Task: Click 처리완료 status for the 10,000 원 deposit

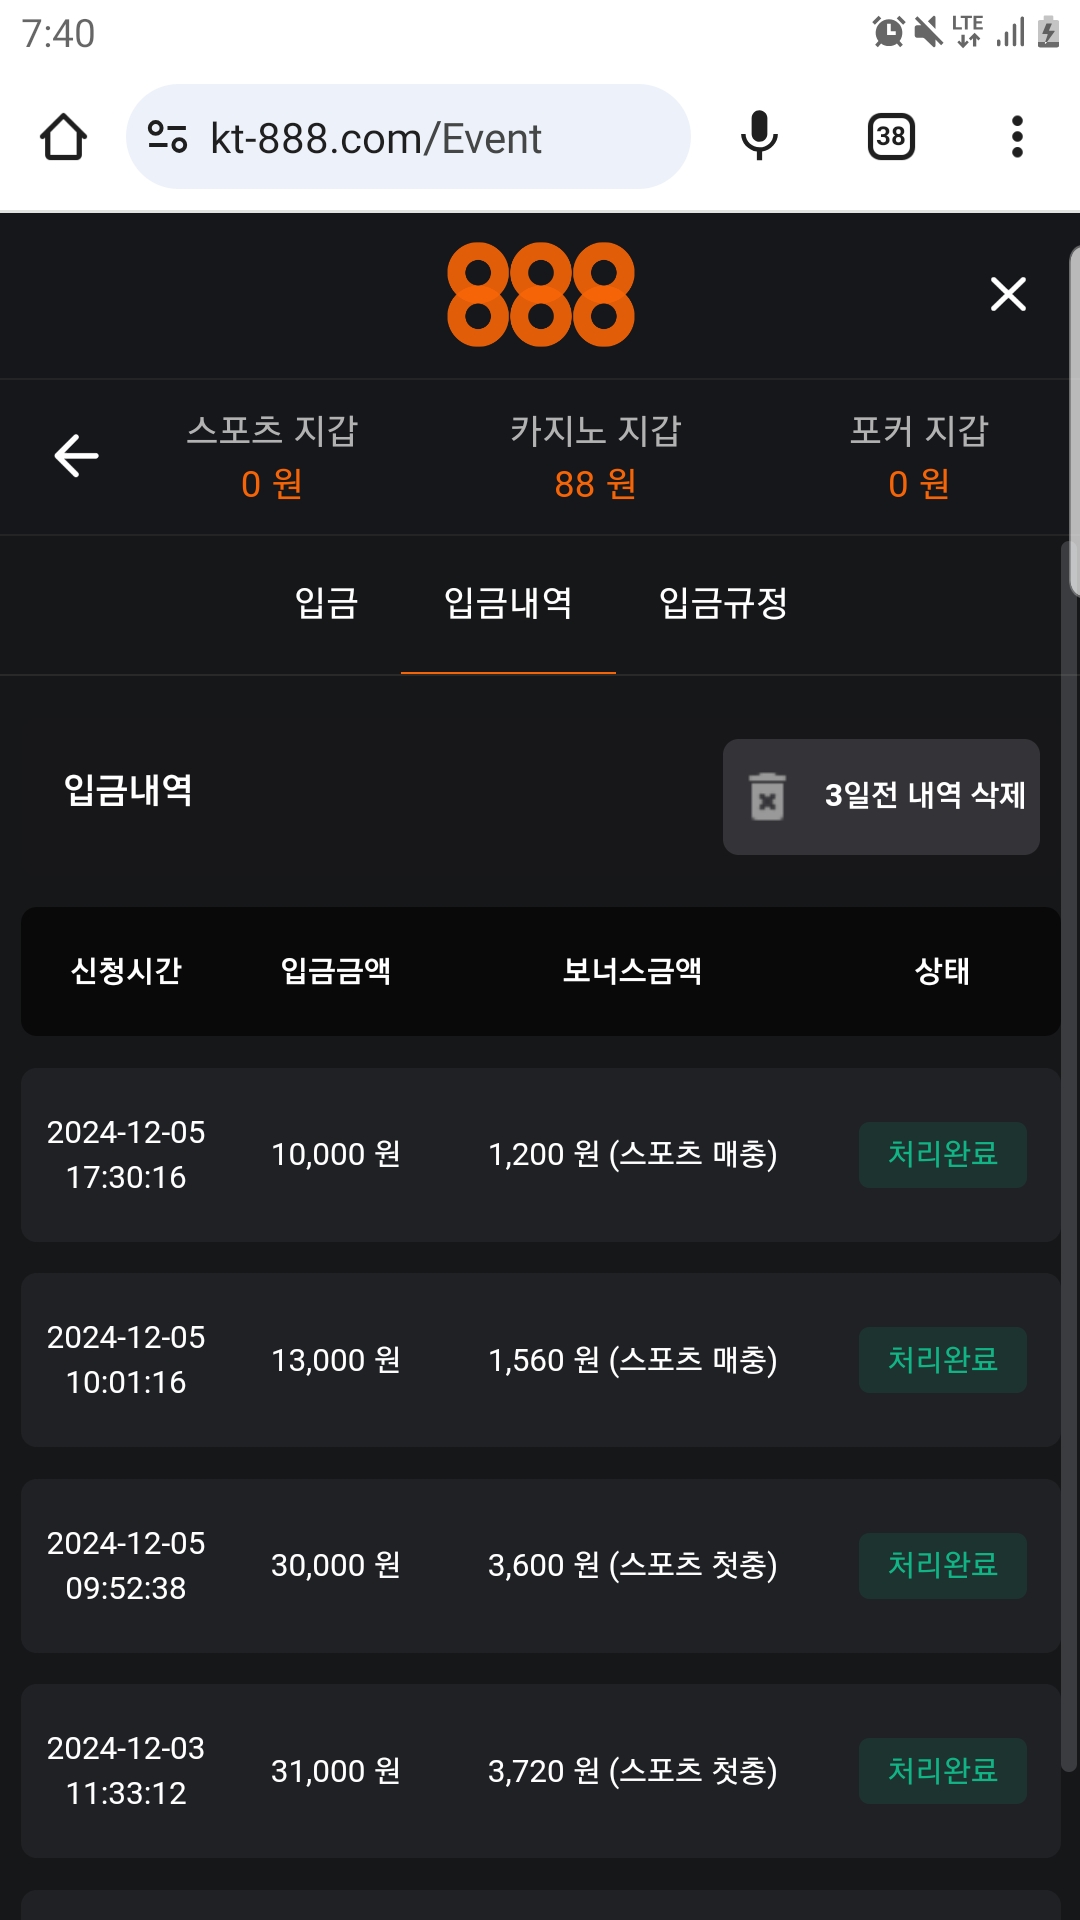Action: (942, 1155)
